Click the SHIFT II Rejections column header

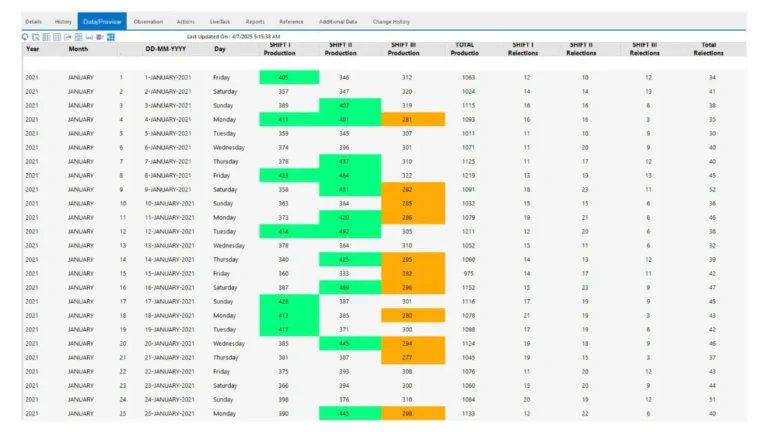[x=581, y=49]
